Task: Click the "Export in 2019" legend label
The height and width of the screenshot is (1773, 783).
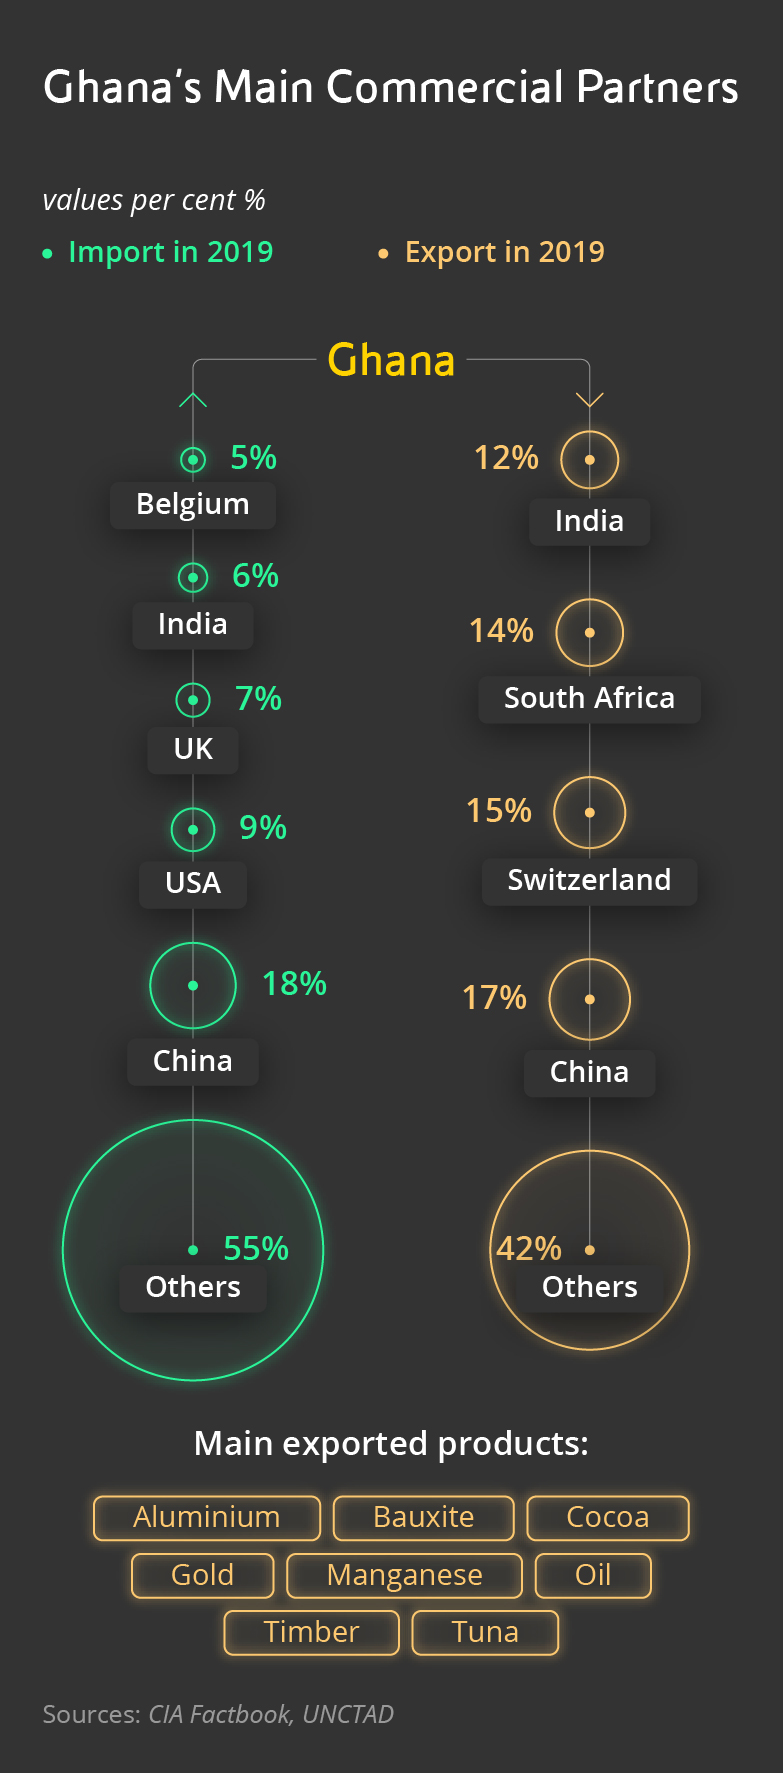Action: click(504, 252)
